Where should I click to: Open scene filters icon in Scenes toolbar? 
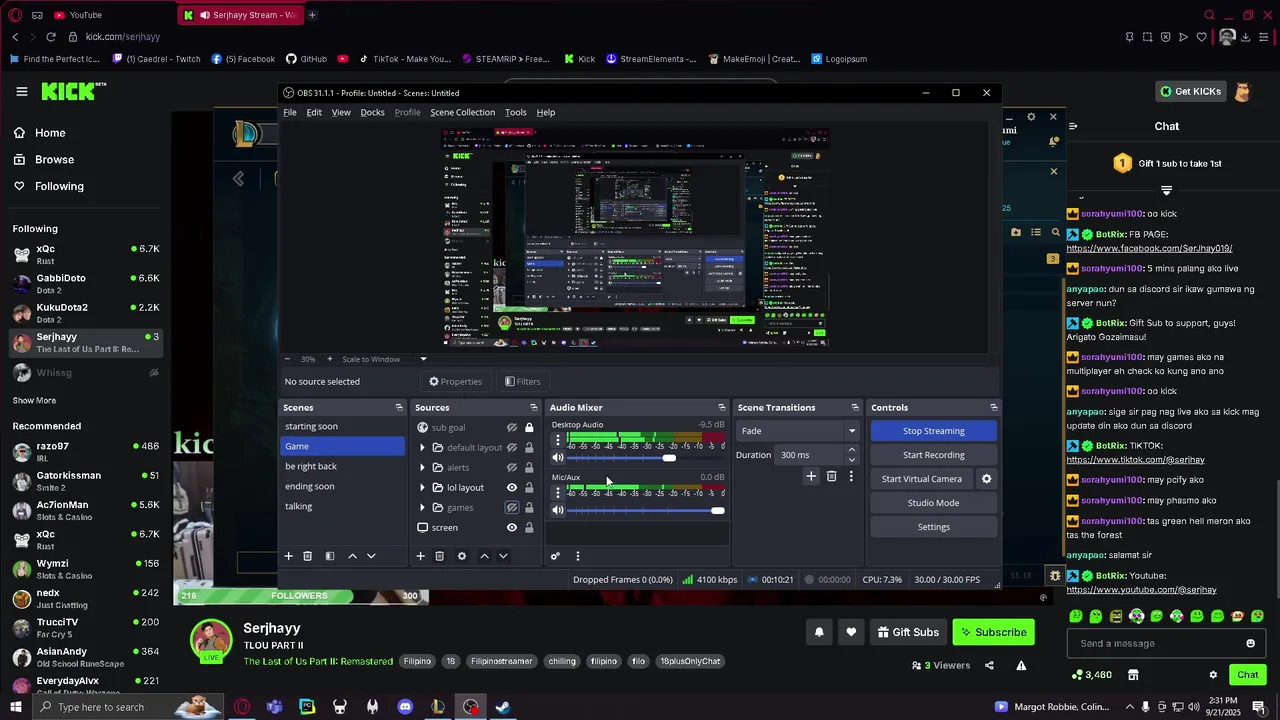[329, 556]
